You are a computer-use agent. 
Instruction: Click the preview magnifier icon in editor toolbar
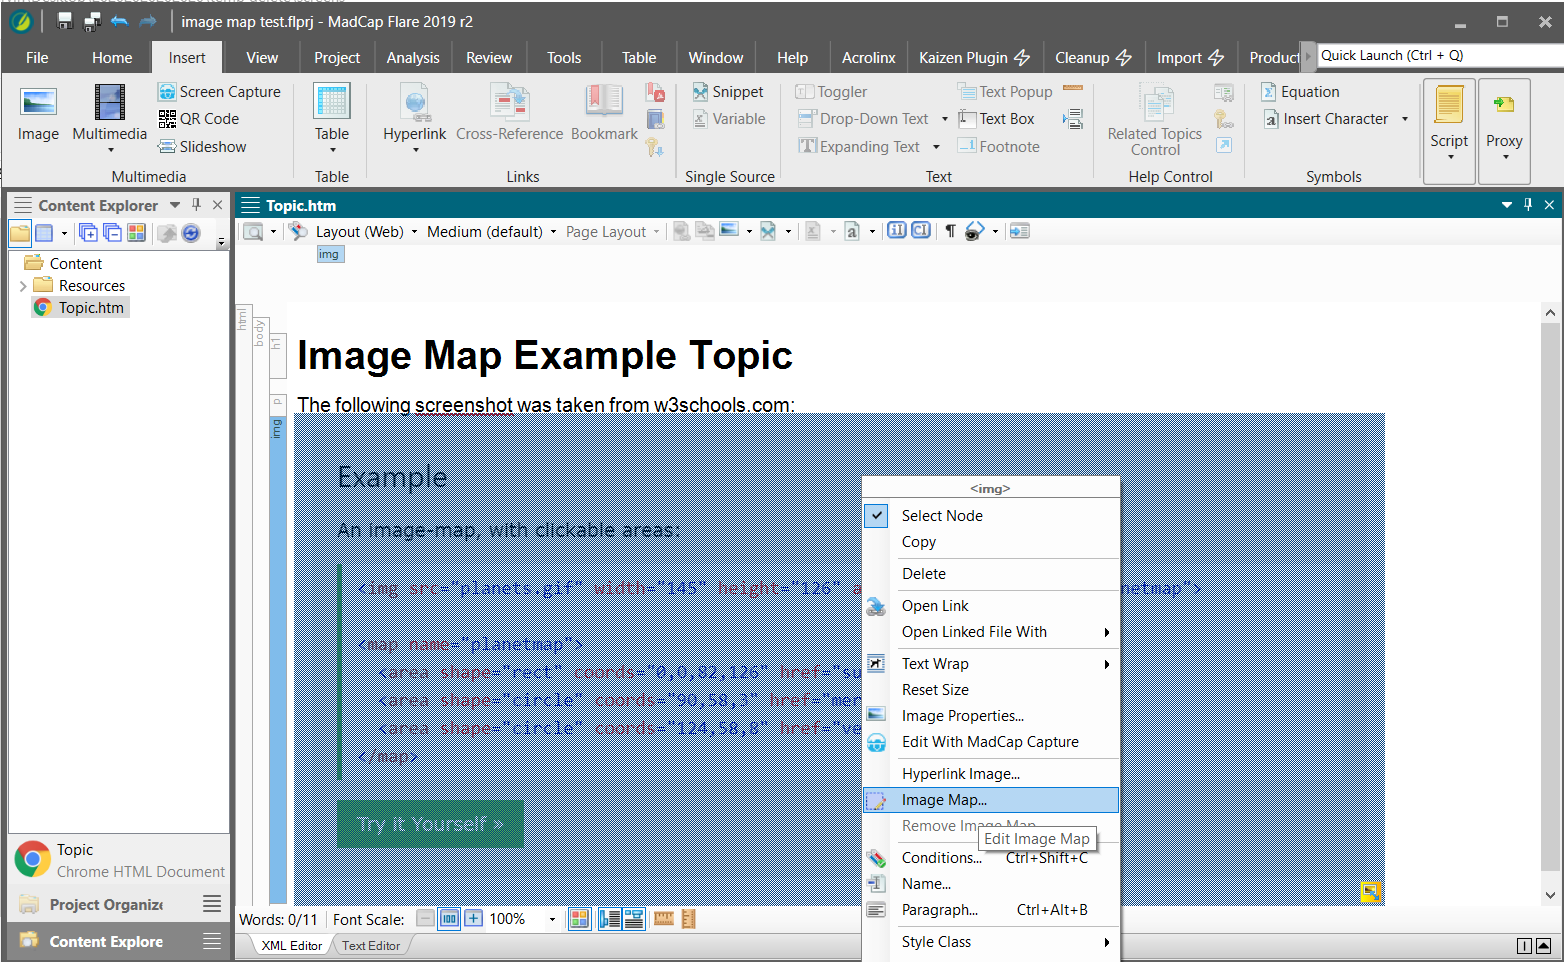click(254, 231)
